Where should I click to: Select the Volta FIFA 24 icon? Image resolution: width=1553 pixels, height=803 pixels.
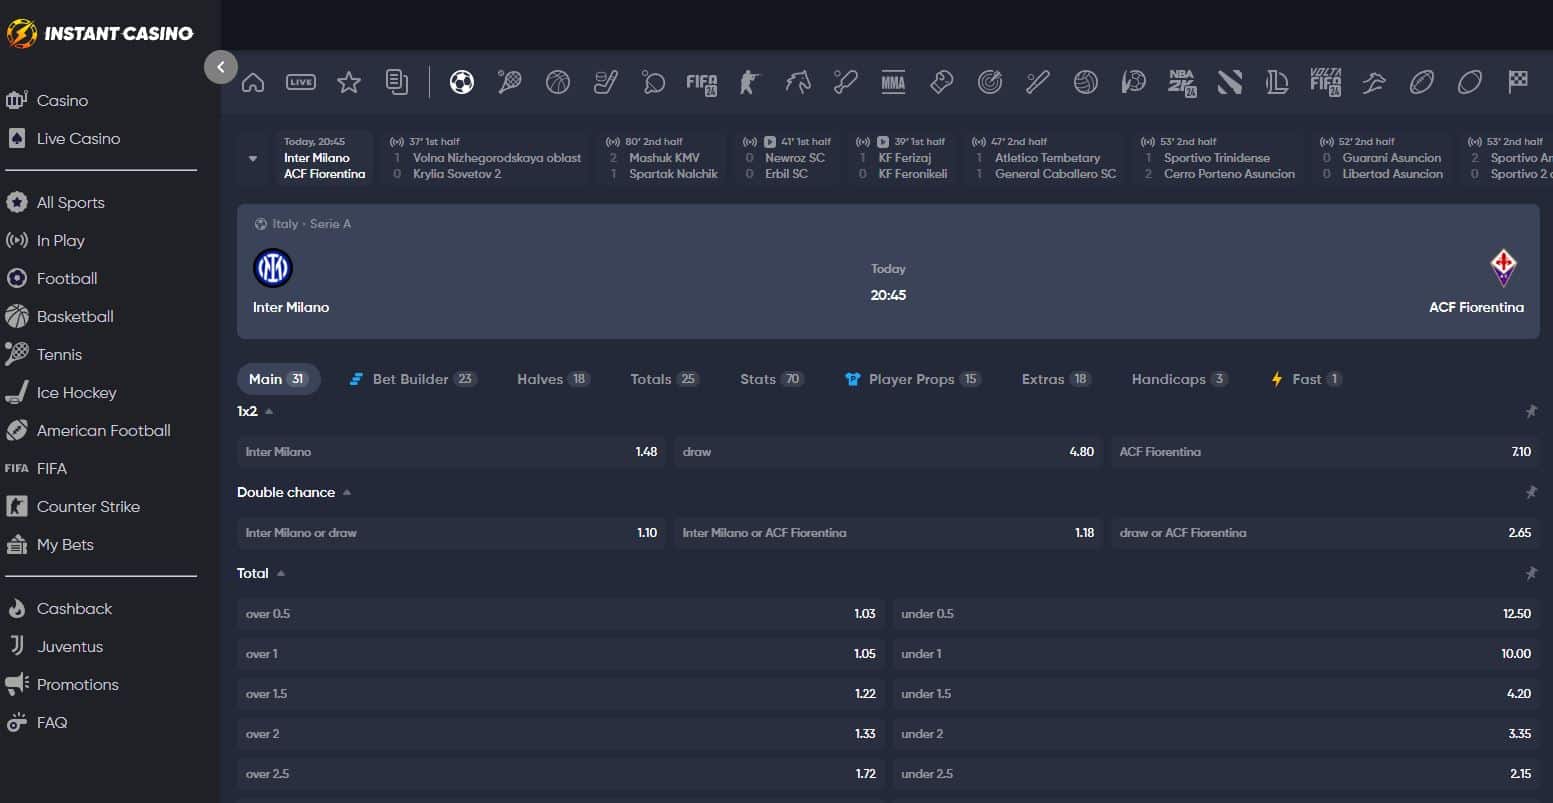1325,82
